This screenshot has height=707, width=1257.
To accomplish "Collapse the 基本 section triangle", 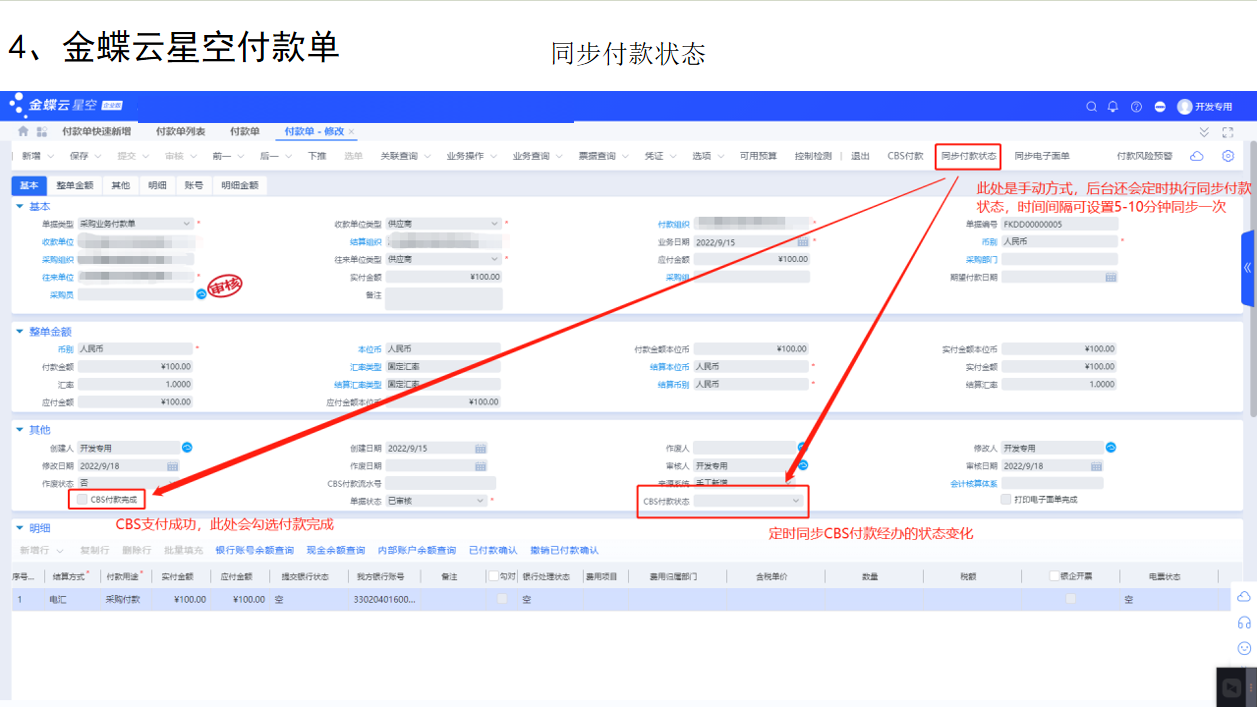I will (x=20, y=206).
